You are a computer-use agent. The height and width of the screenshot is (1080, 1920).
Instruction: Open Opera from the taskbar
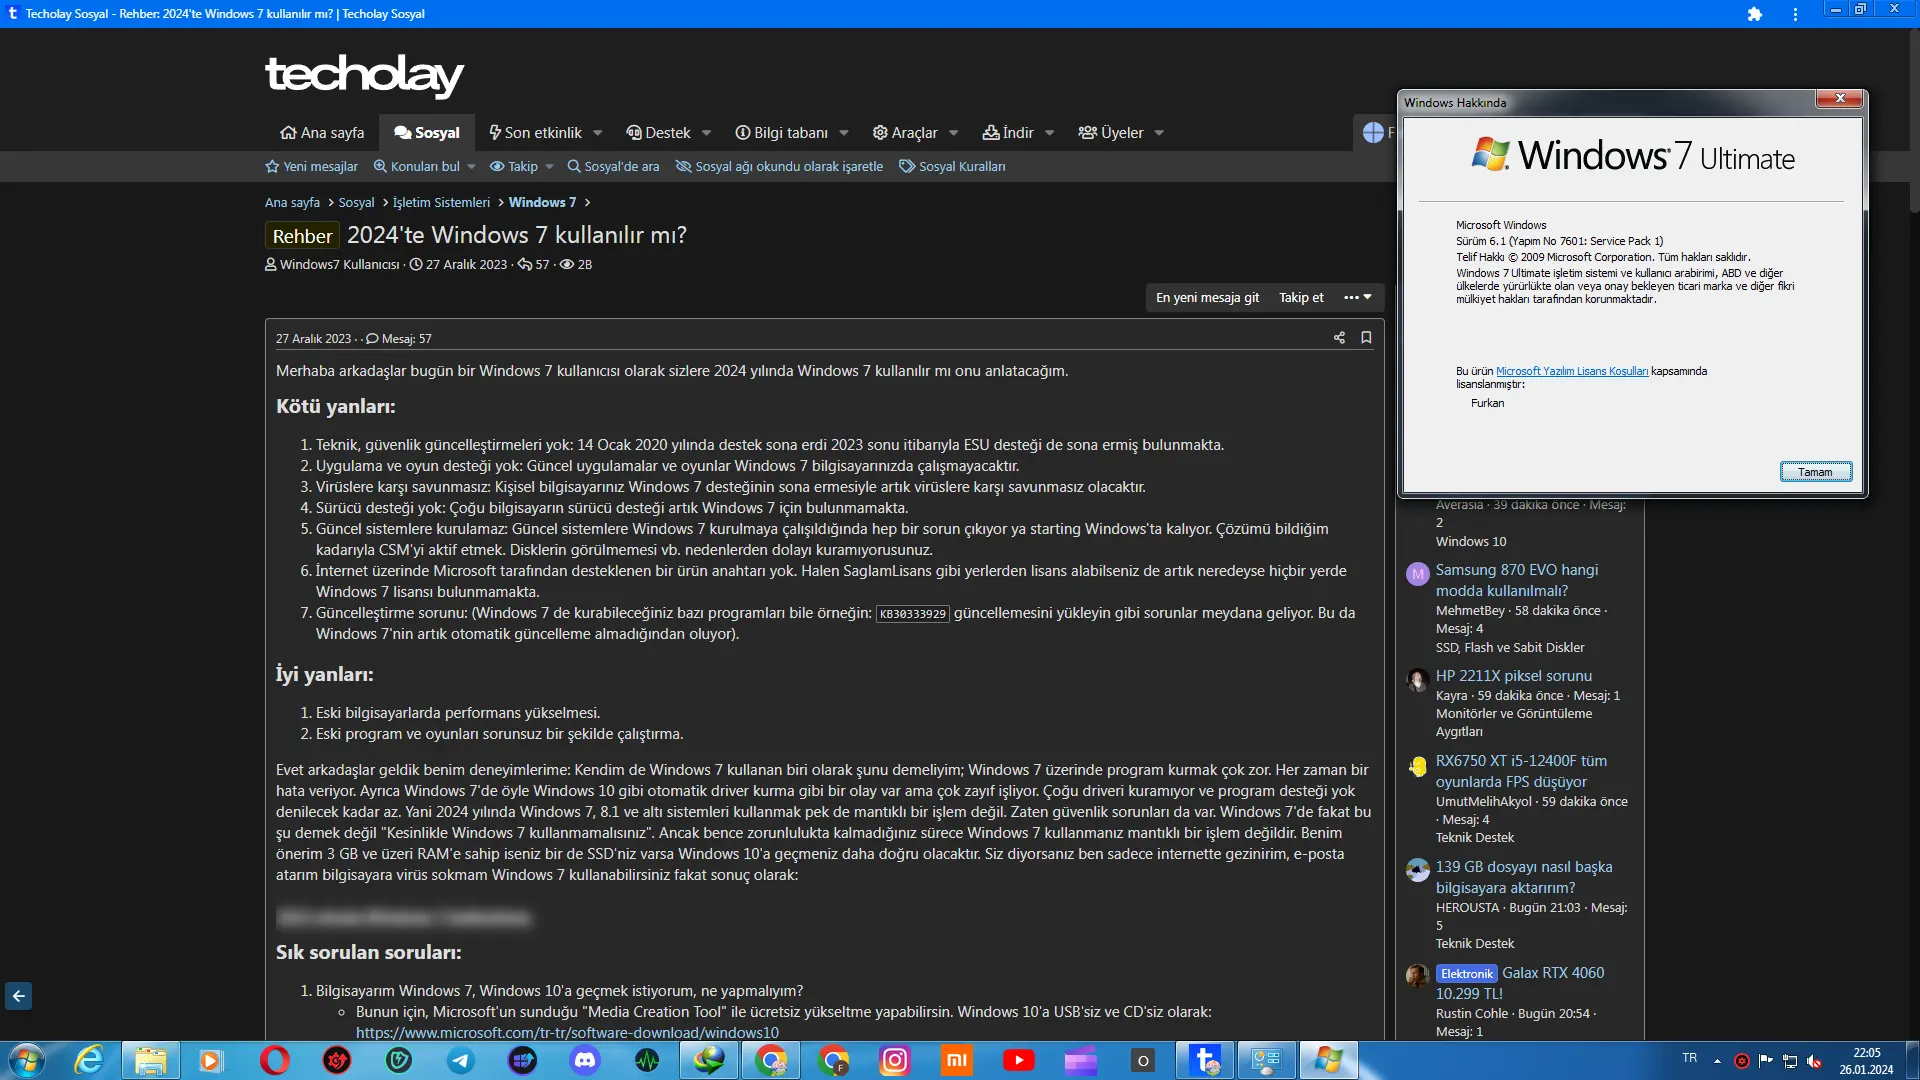tap(274, 1060)
